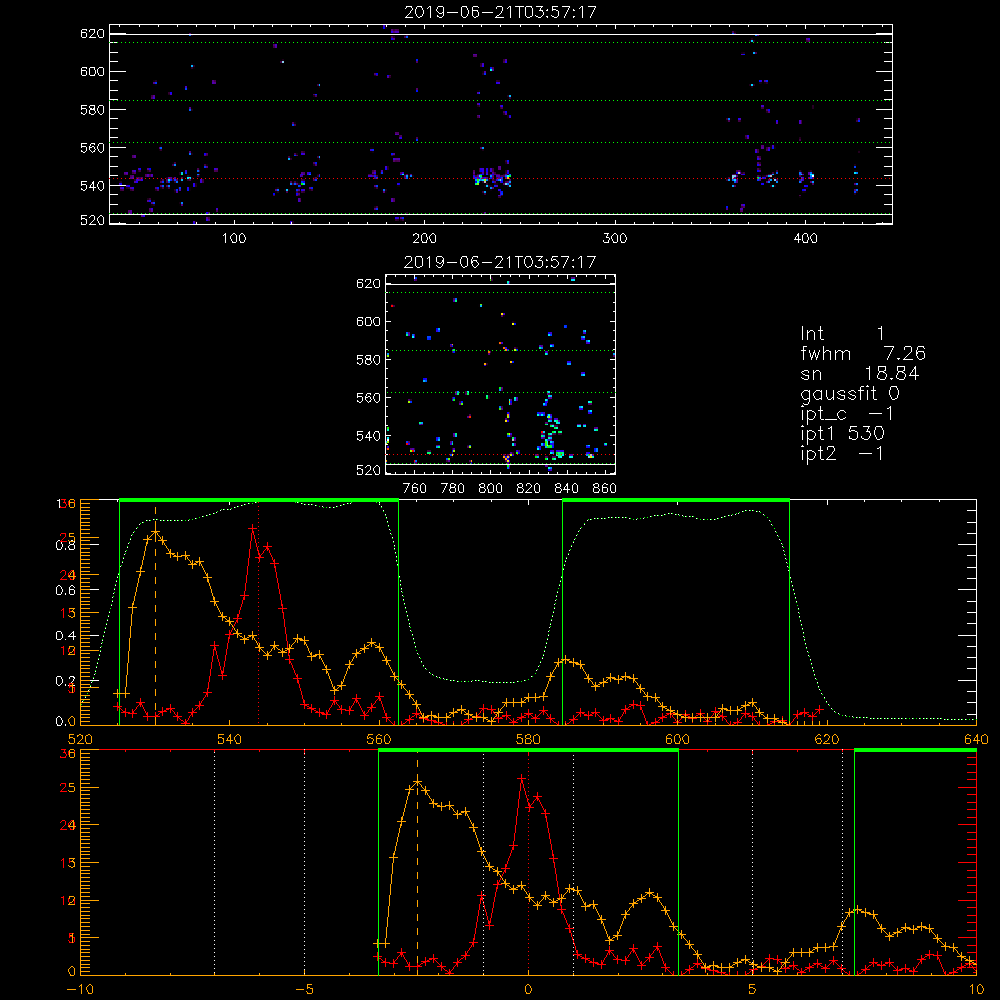Click the timestamp title above the wide top plot
The height and width of the screenshot is (1000, 1000).
[501, 12]
